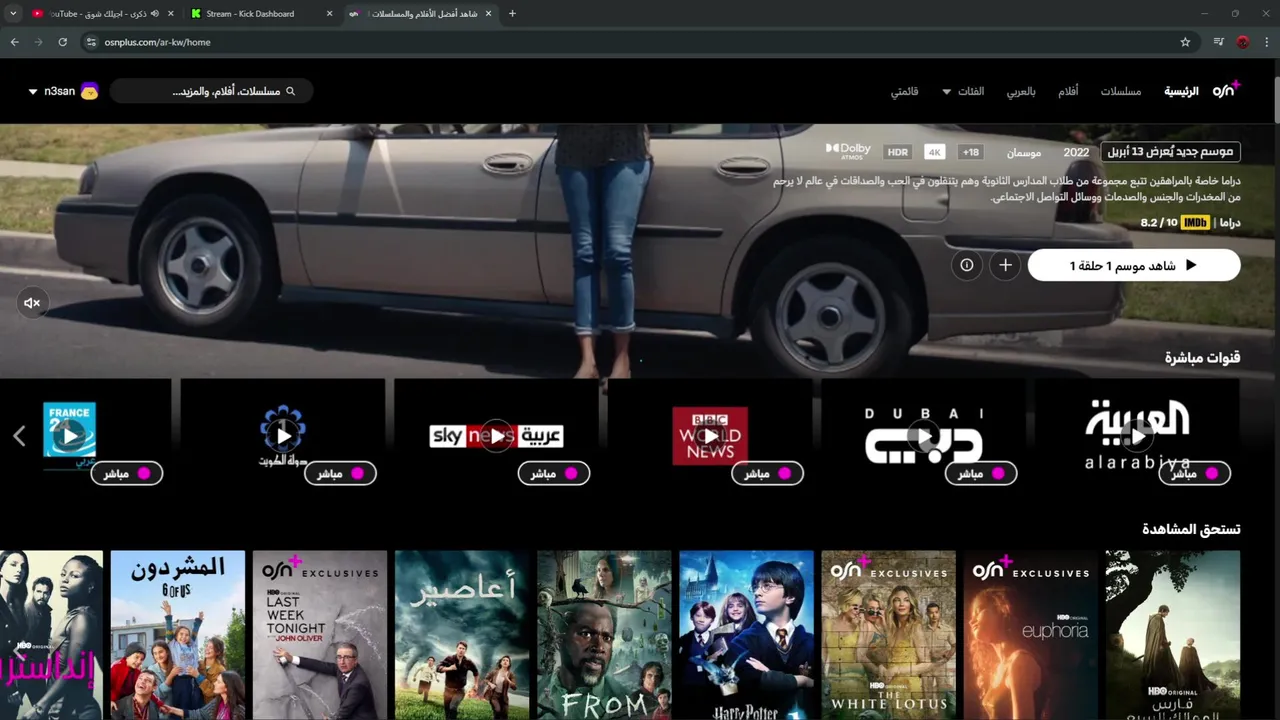Image resolution: width=1280 pixels, height=720 pixels.
Task: Play Dubai TV live channel
Action: coord(923,436)
